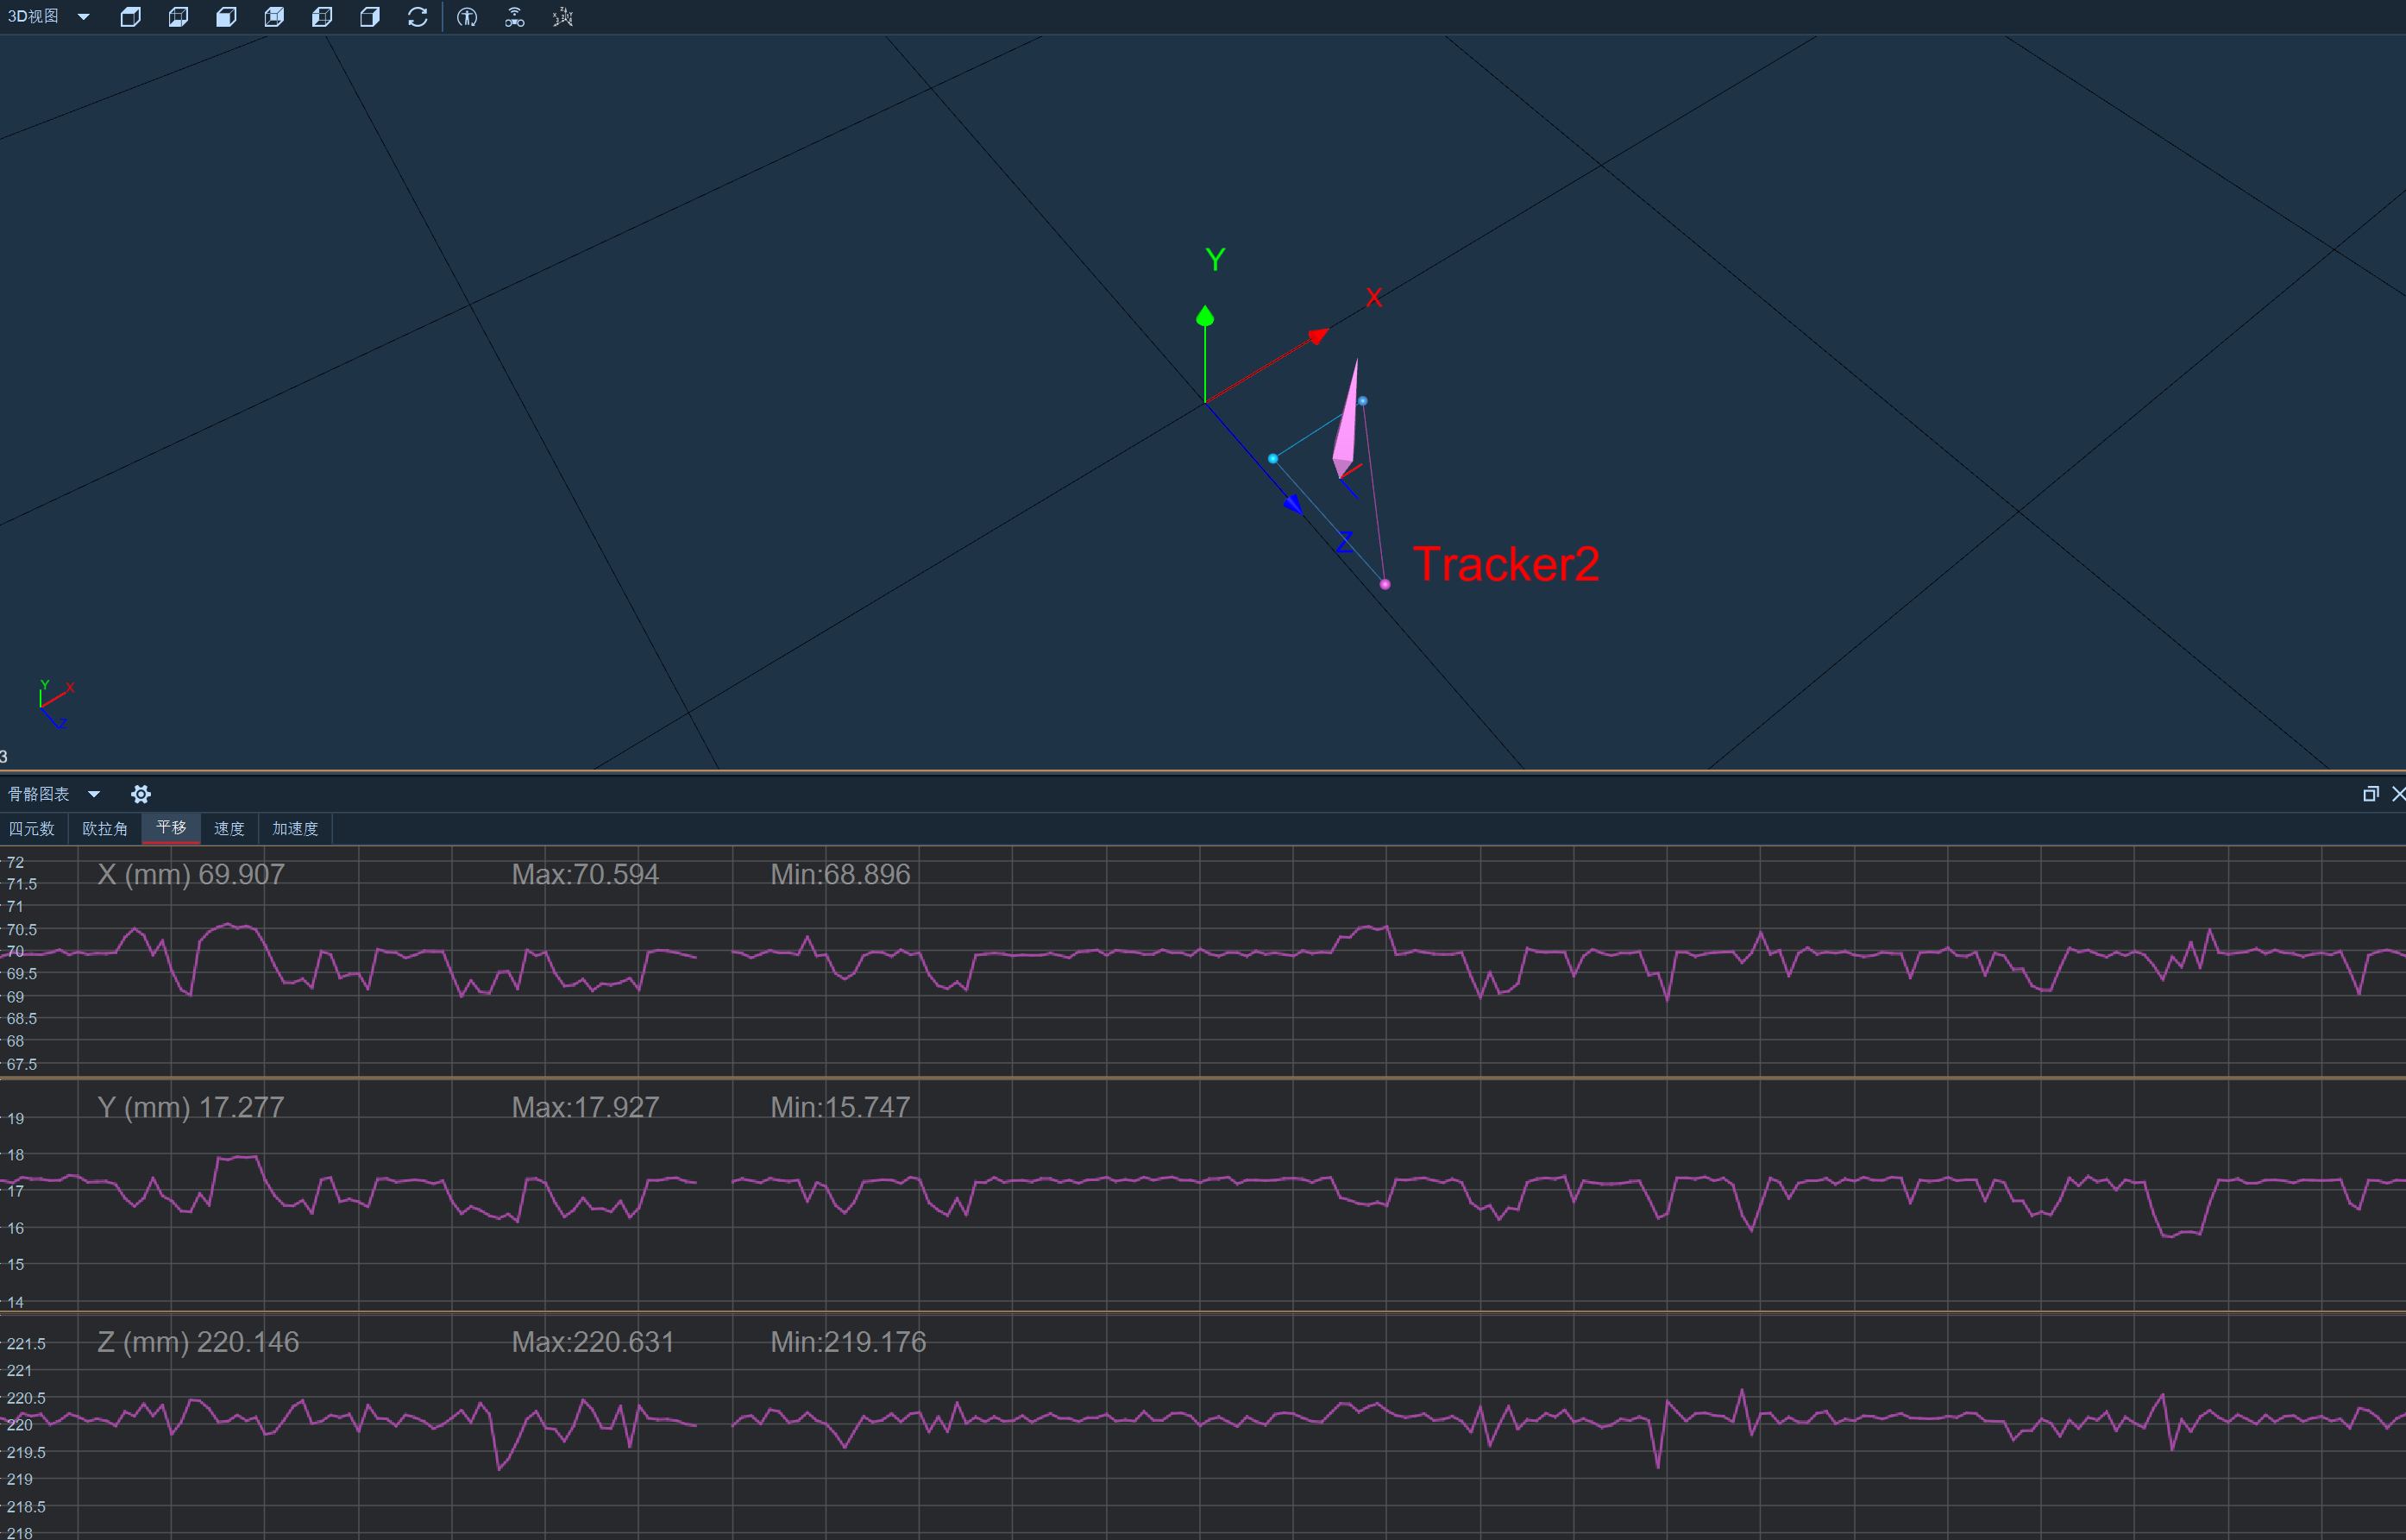Switch to the 欧拉角 tab

[x=105, y=828]
